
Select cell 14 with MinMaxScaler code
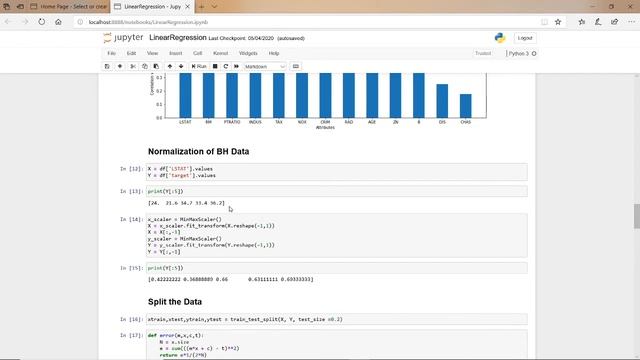(x=336, y=236)
